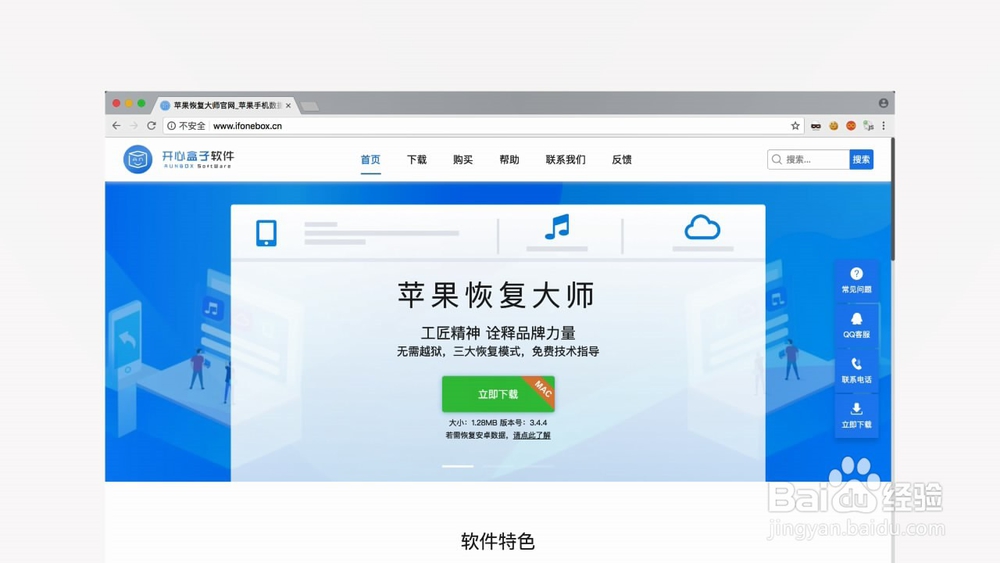Screen dimensions: 1000x563
Task: Select the 苹果恢复大师官网 browser tab
Action: click(x=225, y=105)
